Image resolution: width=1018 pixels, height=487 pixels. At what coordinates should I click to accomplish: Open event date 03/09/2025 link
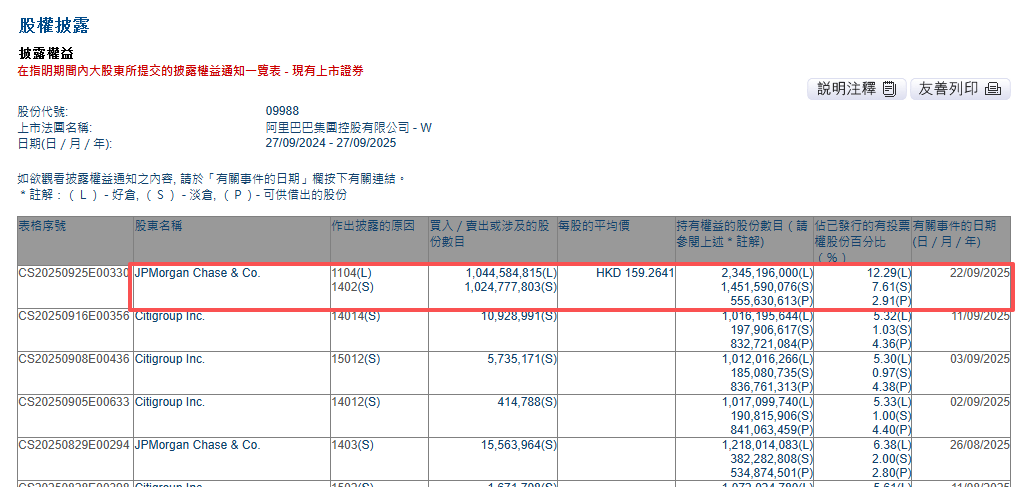pos(978,359)
